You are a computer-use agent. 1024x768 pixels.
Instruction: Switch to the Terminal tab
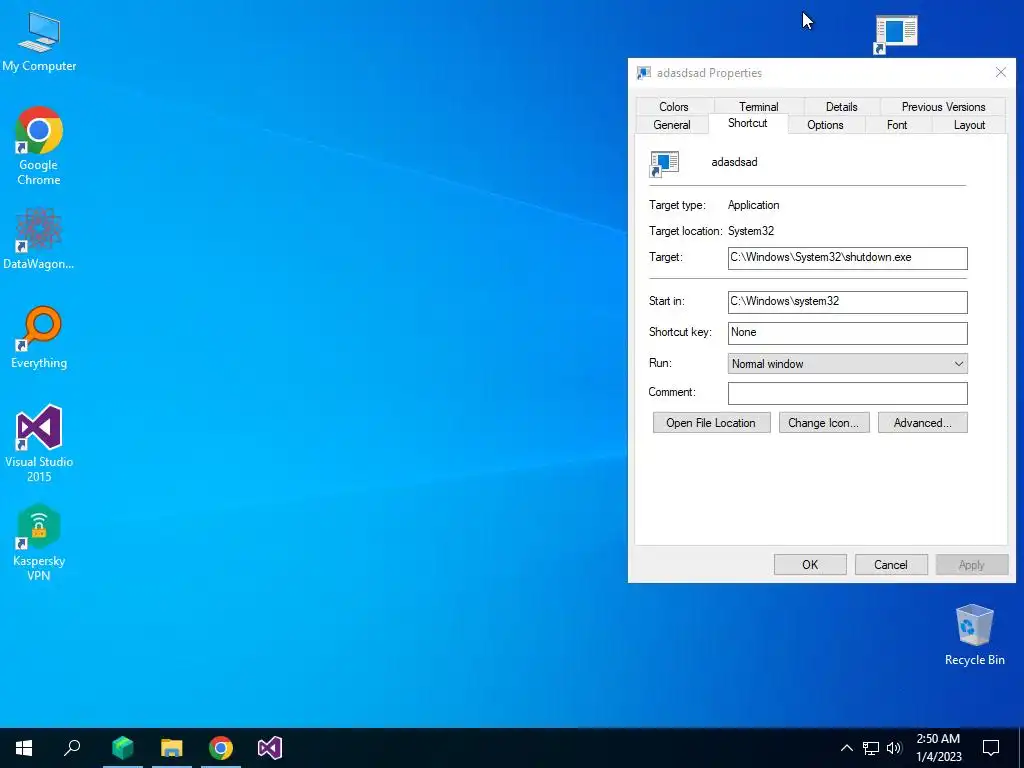coord(759,106)
